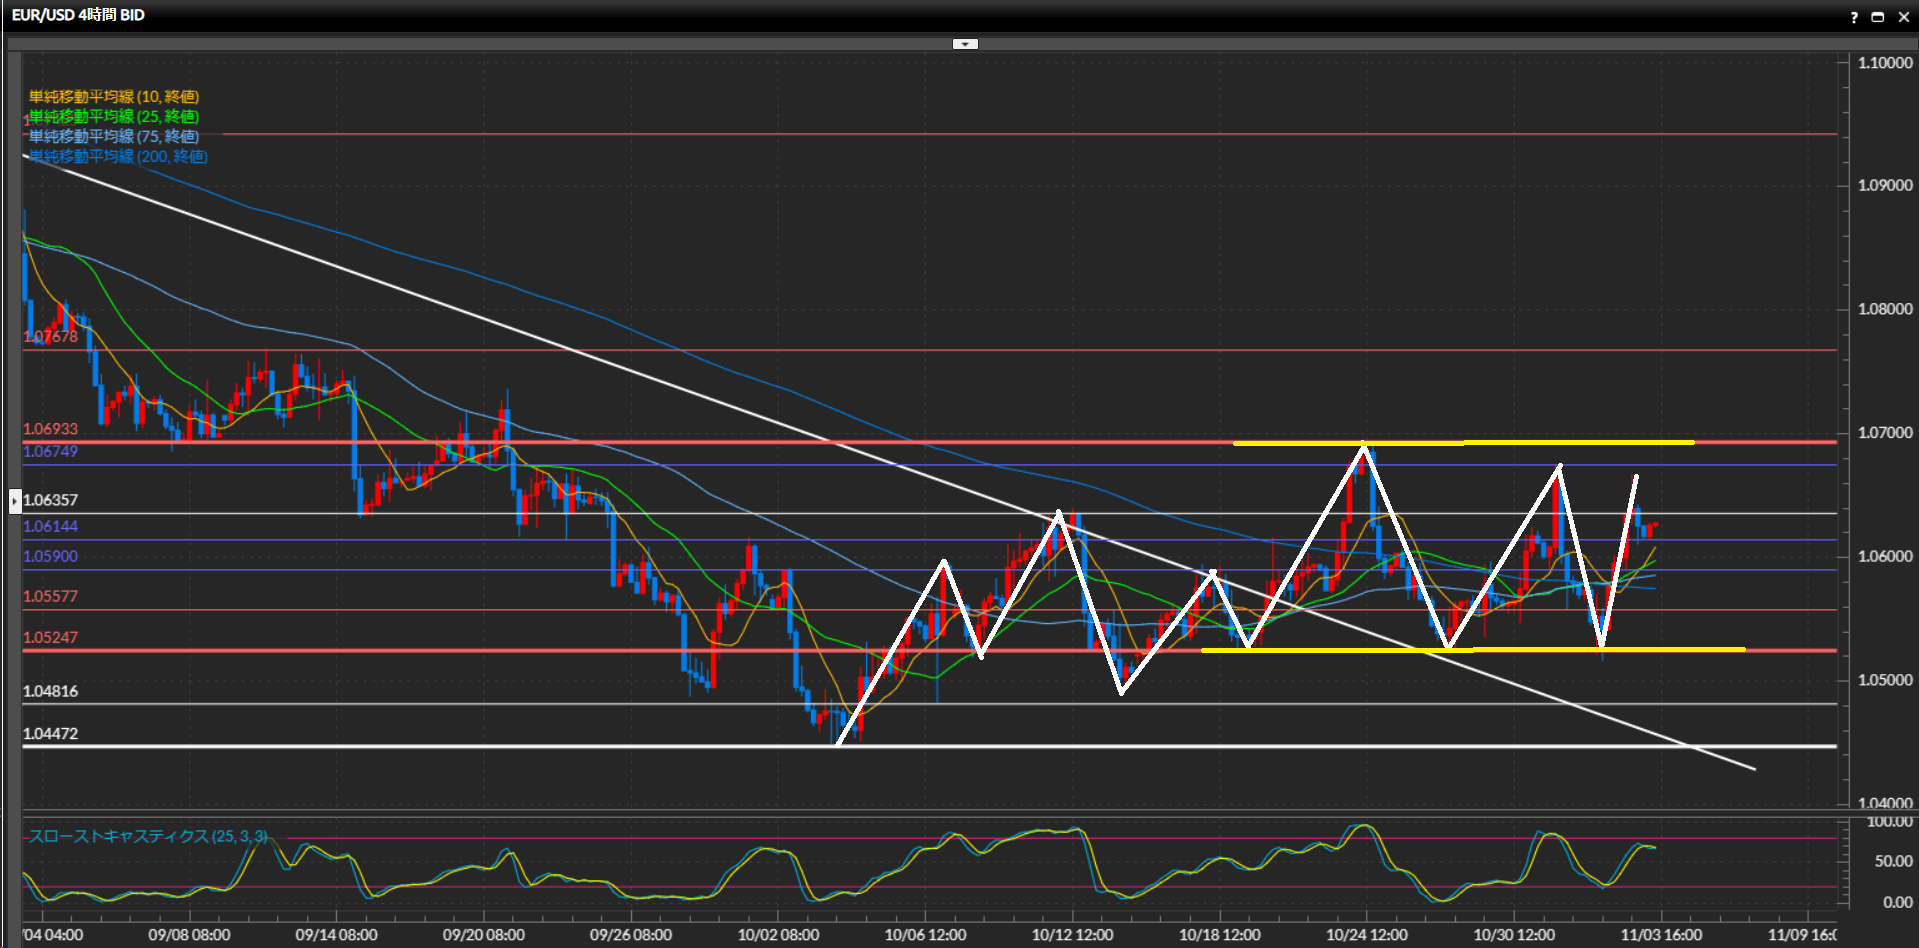Screen dimensions: 1919x948
Task: Maximize the EUR/USD chart window
Action: 1878,17
